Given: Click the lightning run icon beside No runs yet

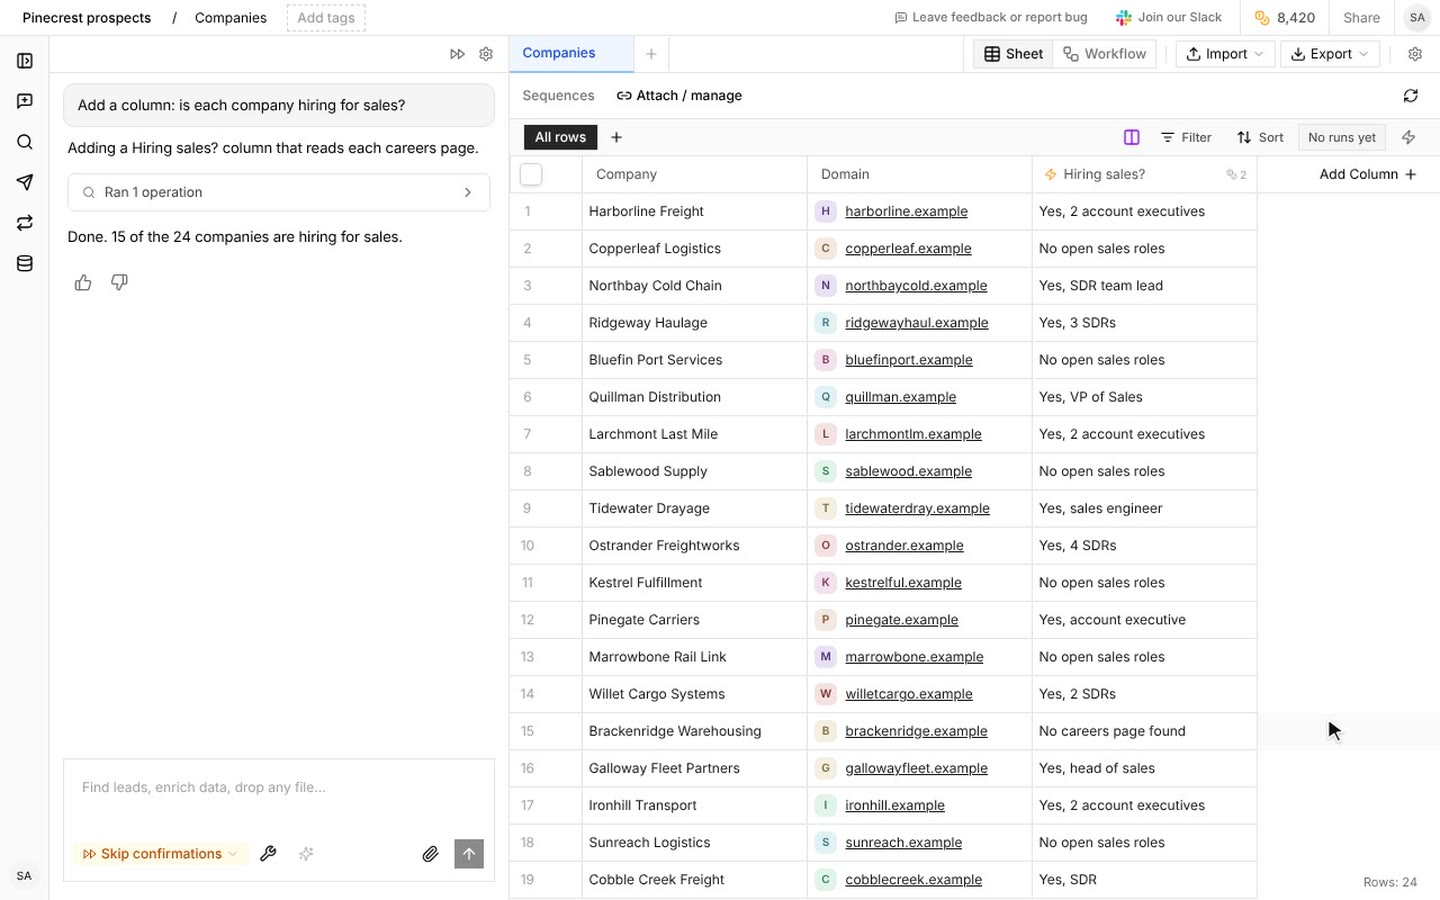Looking at the screenshot, I should 1409,138.
